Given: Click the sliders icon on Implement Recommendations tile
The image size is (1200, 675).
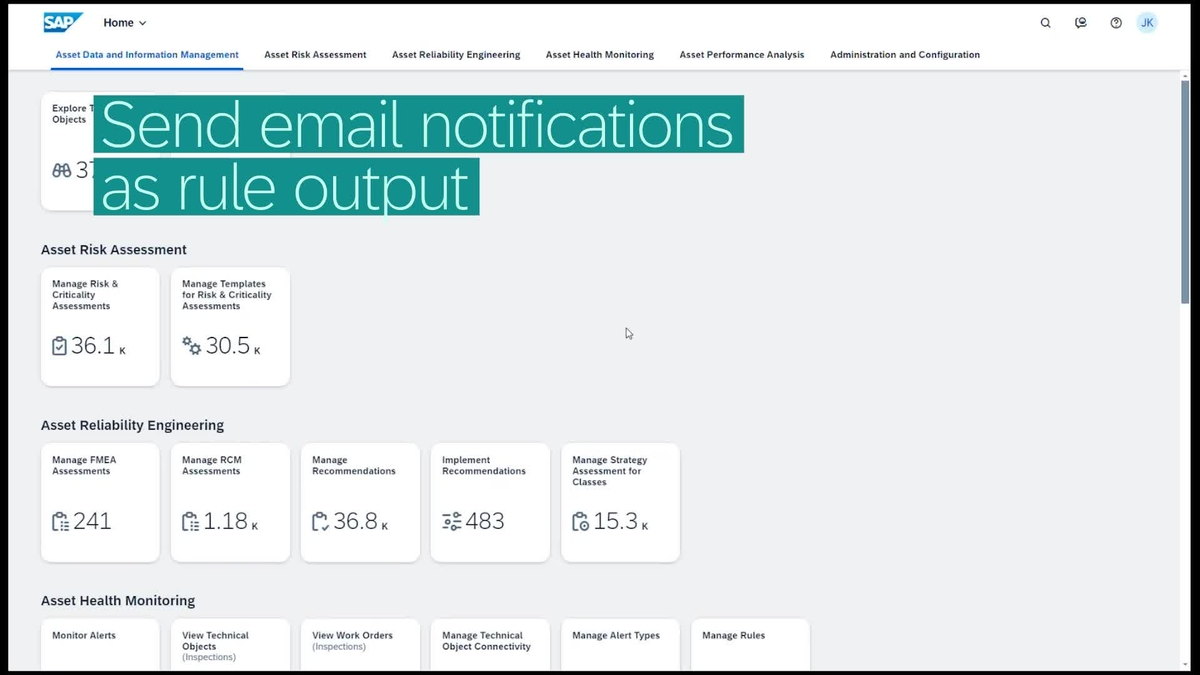Looking at the screenshot, I should tap(452, 521).
